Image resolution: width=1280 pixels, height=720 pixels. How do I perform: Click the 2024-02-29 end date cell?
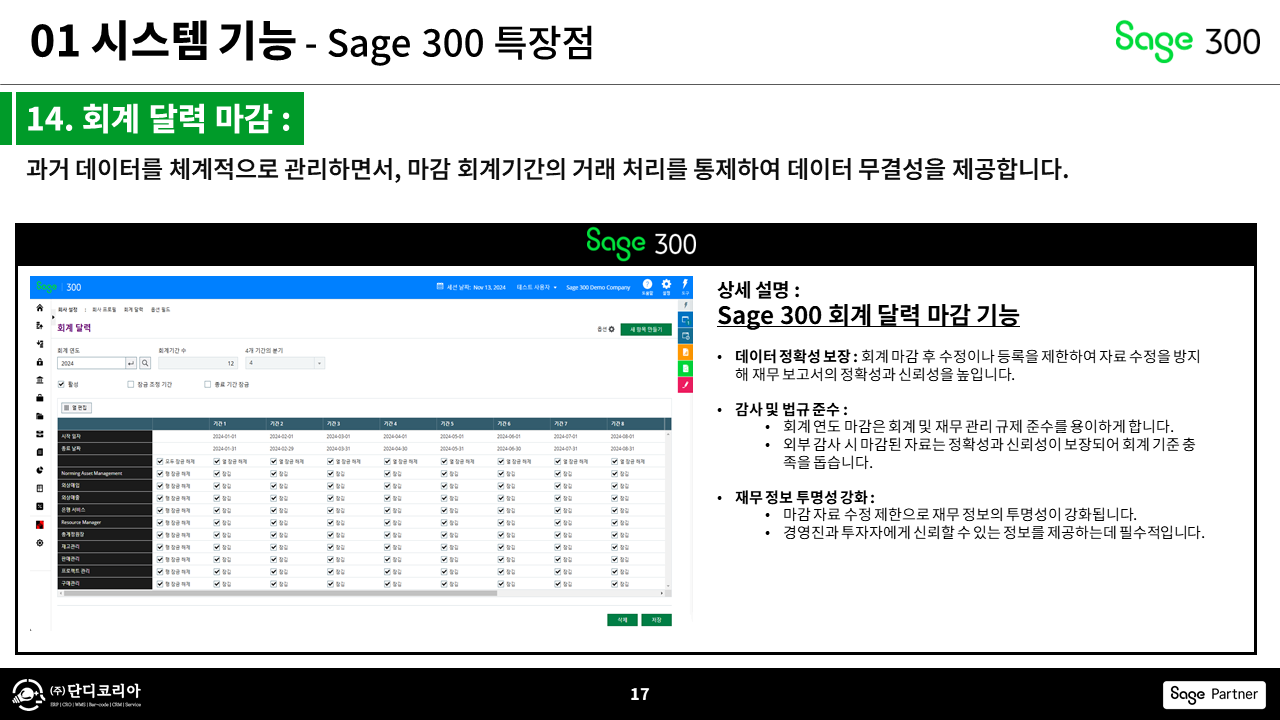coord(294,449)
